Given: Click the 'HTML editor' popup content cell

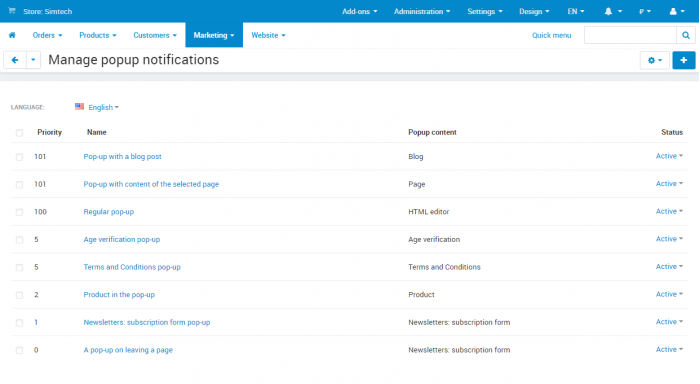Looking at the screenshot, I should pyautogui.click(x=429, y=212).
